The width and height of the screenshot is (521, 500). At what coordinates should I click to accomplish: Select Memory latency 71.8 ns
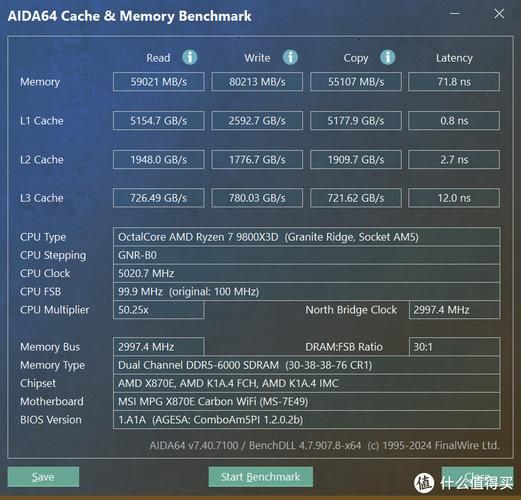coord(454,82)
